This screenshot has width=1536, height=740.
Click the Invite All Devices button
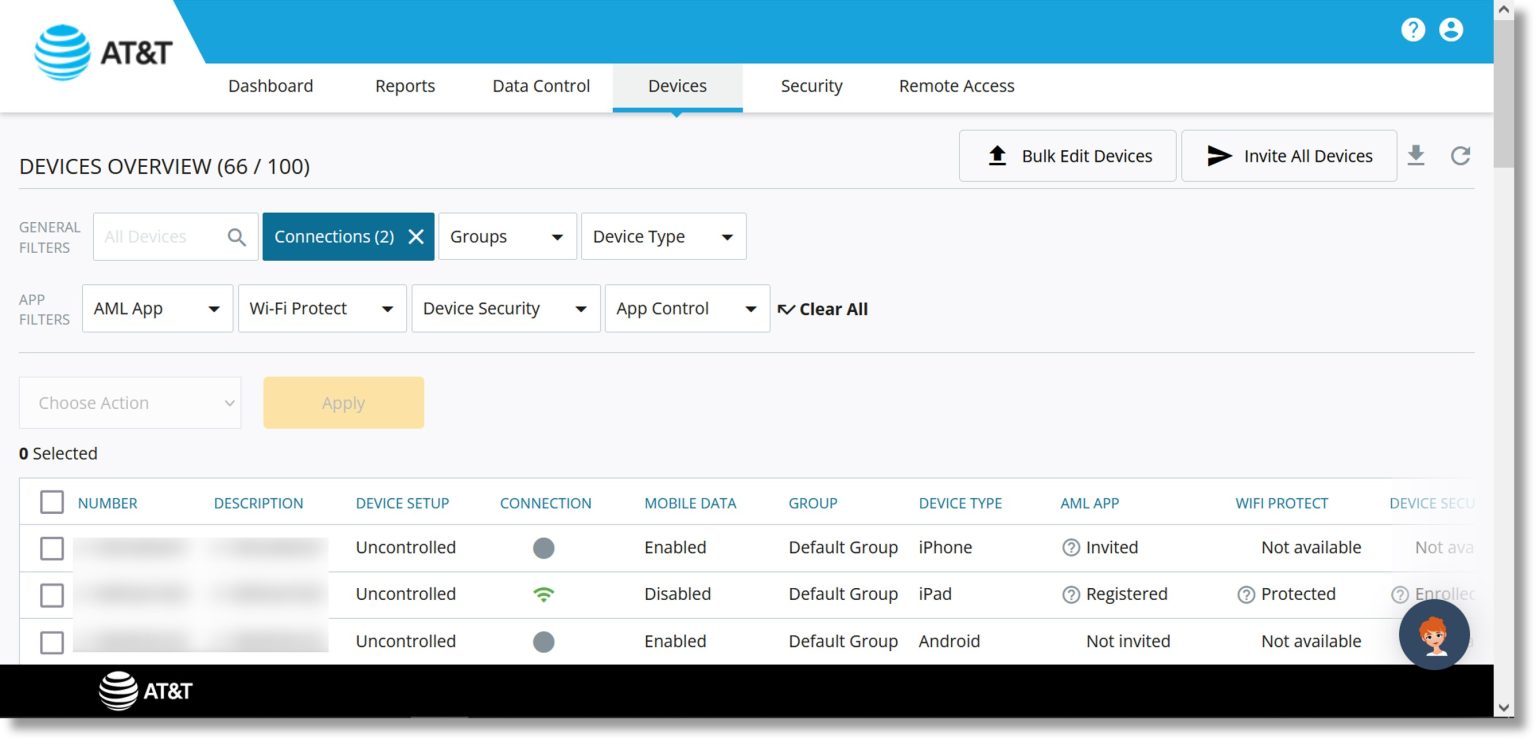pyautogui.click(x=1289, y=155)
